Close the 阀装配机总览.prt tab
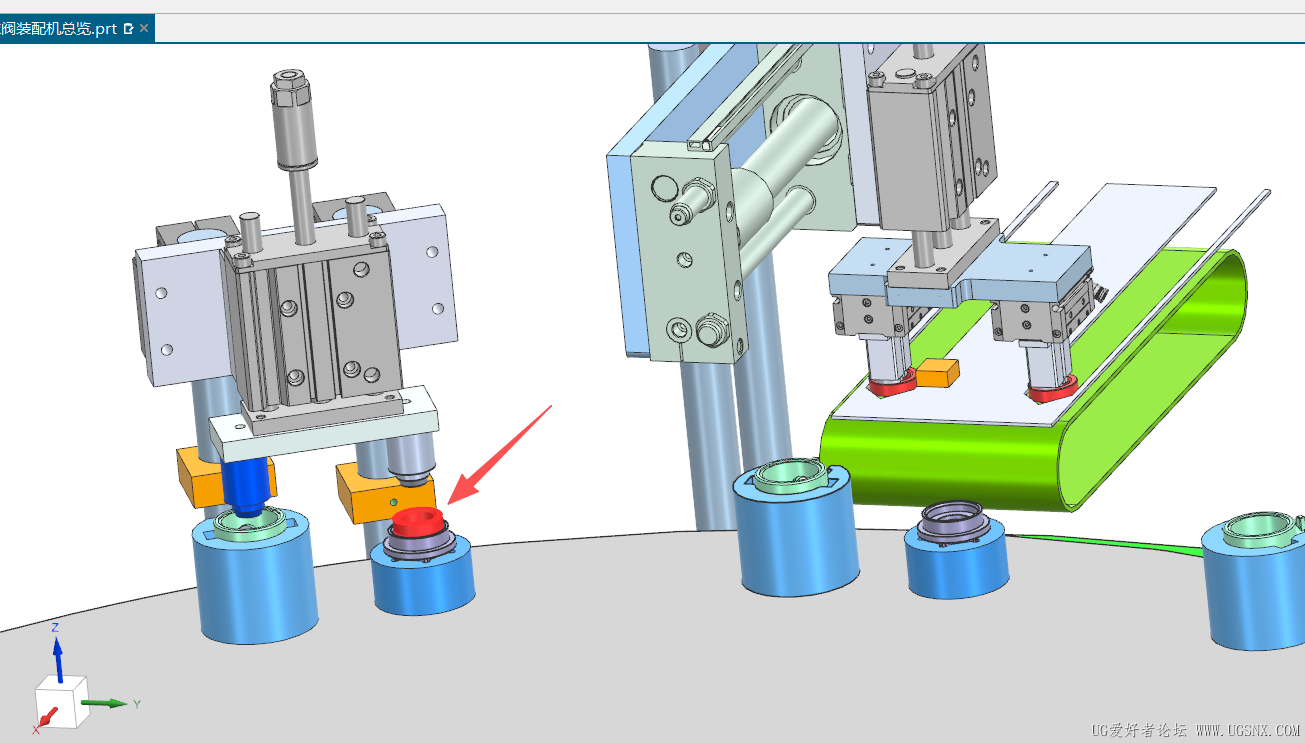1305x743 pixels. [x=144, y=29]
